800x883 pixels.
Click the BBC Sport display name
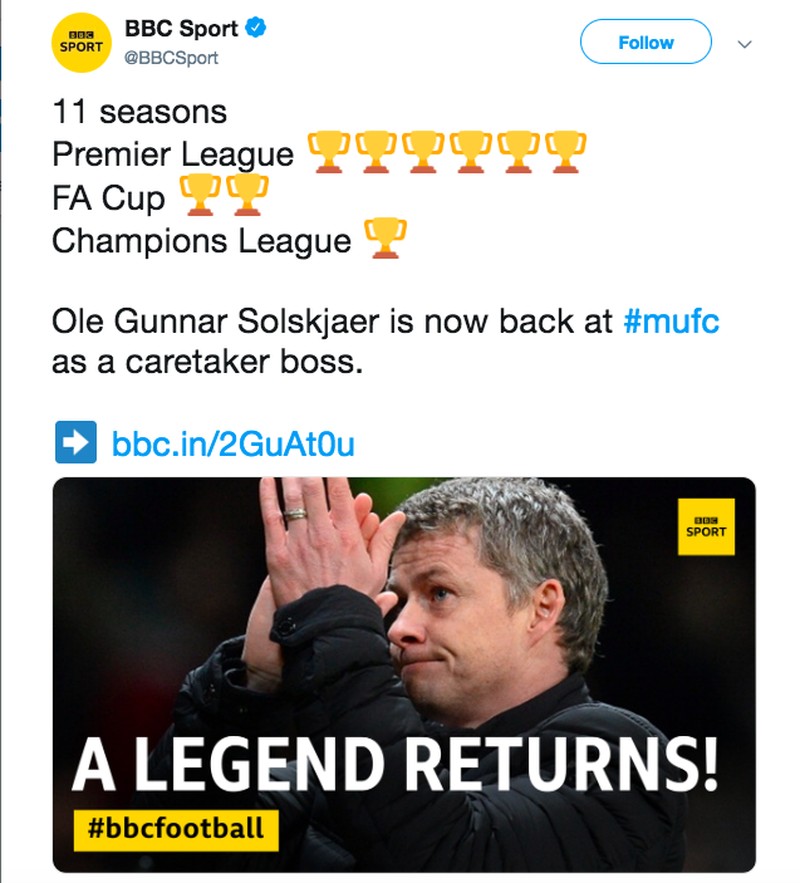coord(181,28)
